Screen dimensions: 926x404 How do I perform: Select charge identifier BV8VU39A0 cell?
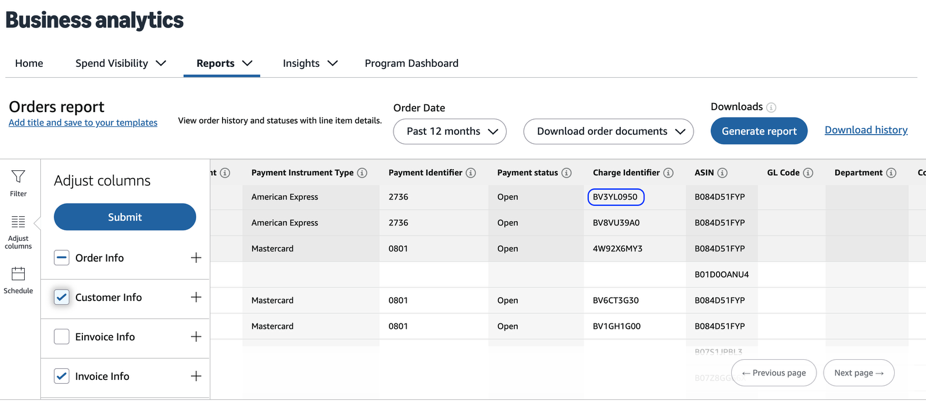coord(617,223)
